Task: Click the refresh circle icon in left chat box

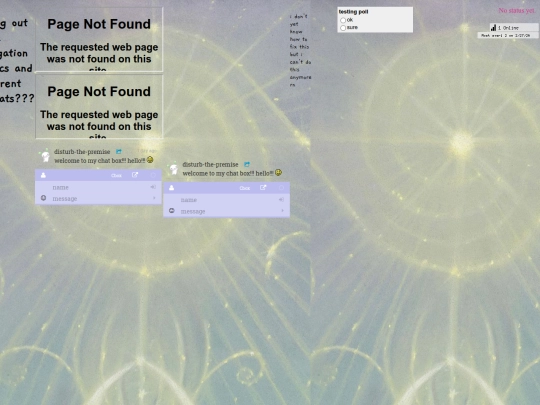Action: coord(153,175)
